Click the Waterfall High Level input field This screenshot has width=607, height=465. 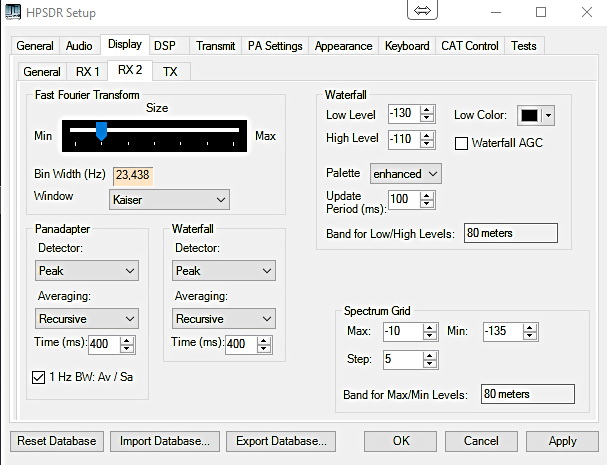404,140
